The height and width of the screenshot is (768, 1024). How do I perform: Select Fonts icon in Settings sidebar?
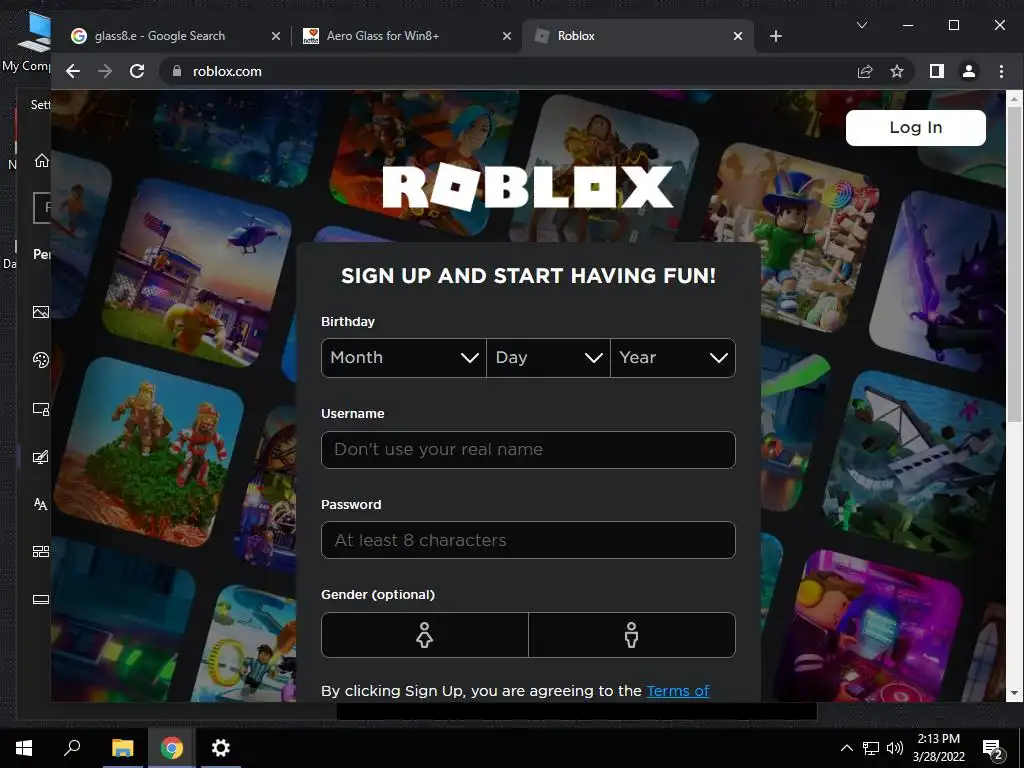tap(40, 504)
